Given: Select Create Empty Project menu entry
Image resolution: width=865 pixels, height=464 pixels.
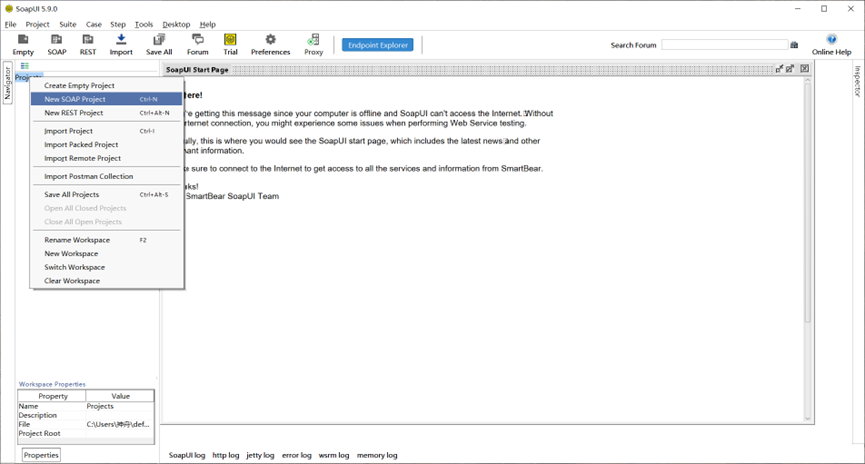Looking at the screenshot, I should (x=106, y=86).
